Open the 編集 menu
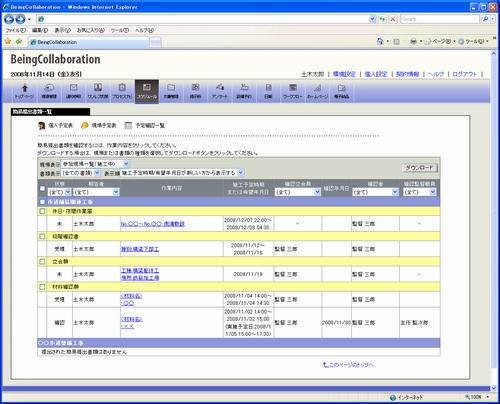 point(40,30)
